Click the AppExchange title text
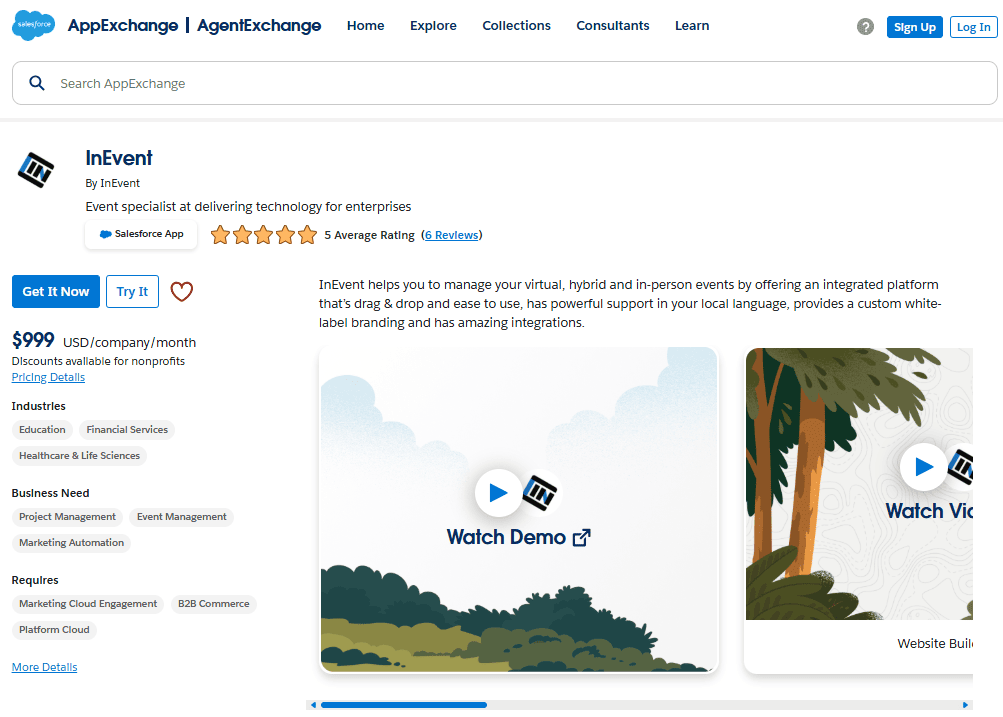Screen dimensions: 1003x717 pos(123,26)
